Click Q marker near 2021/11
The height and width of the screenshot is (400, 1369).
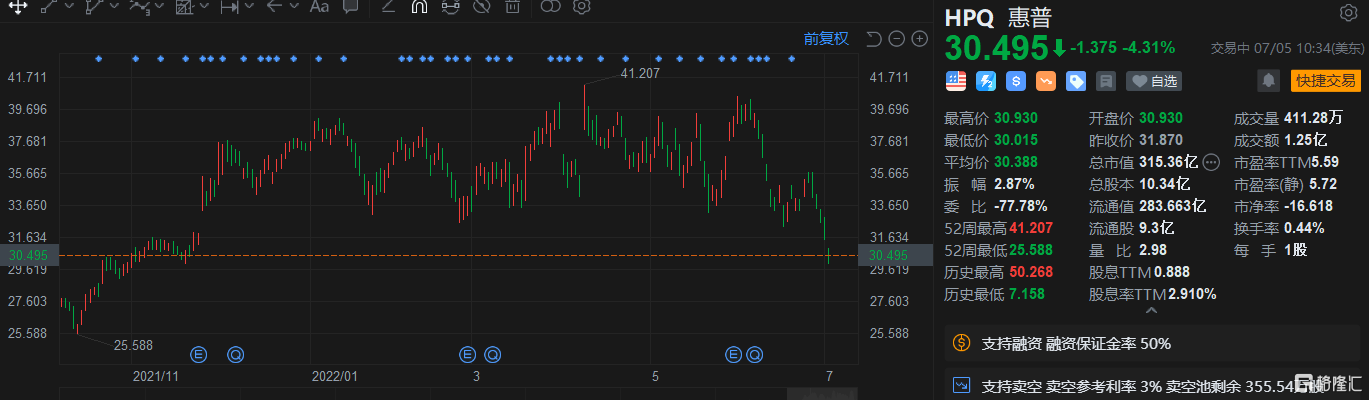point(235,353)
